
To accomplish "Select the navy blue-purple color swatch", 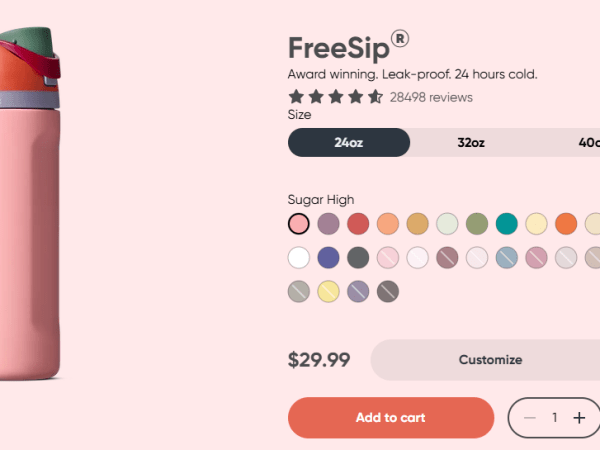I will pos(328,258).
